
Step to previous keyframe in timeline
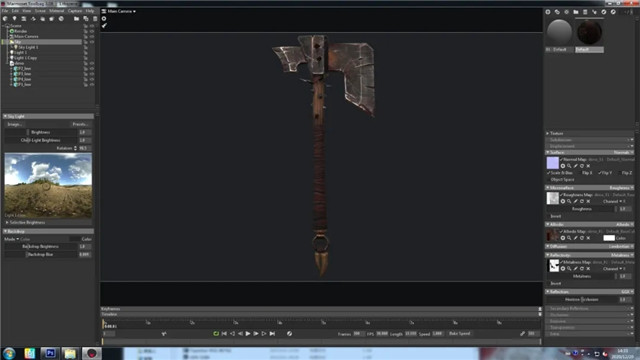pos(232,333)
